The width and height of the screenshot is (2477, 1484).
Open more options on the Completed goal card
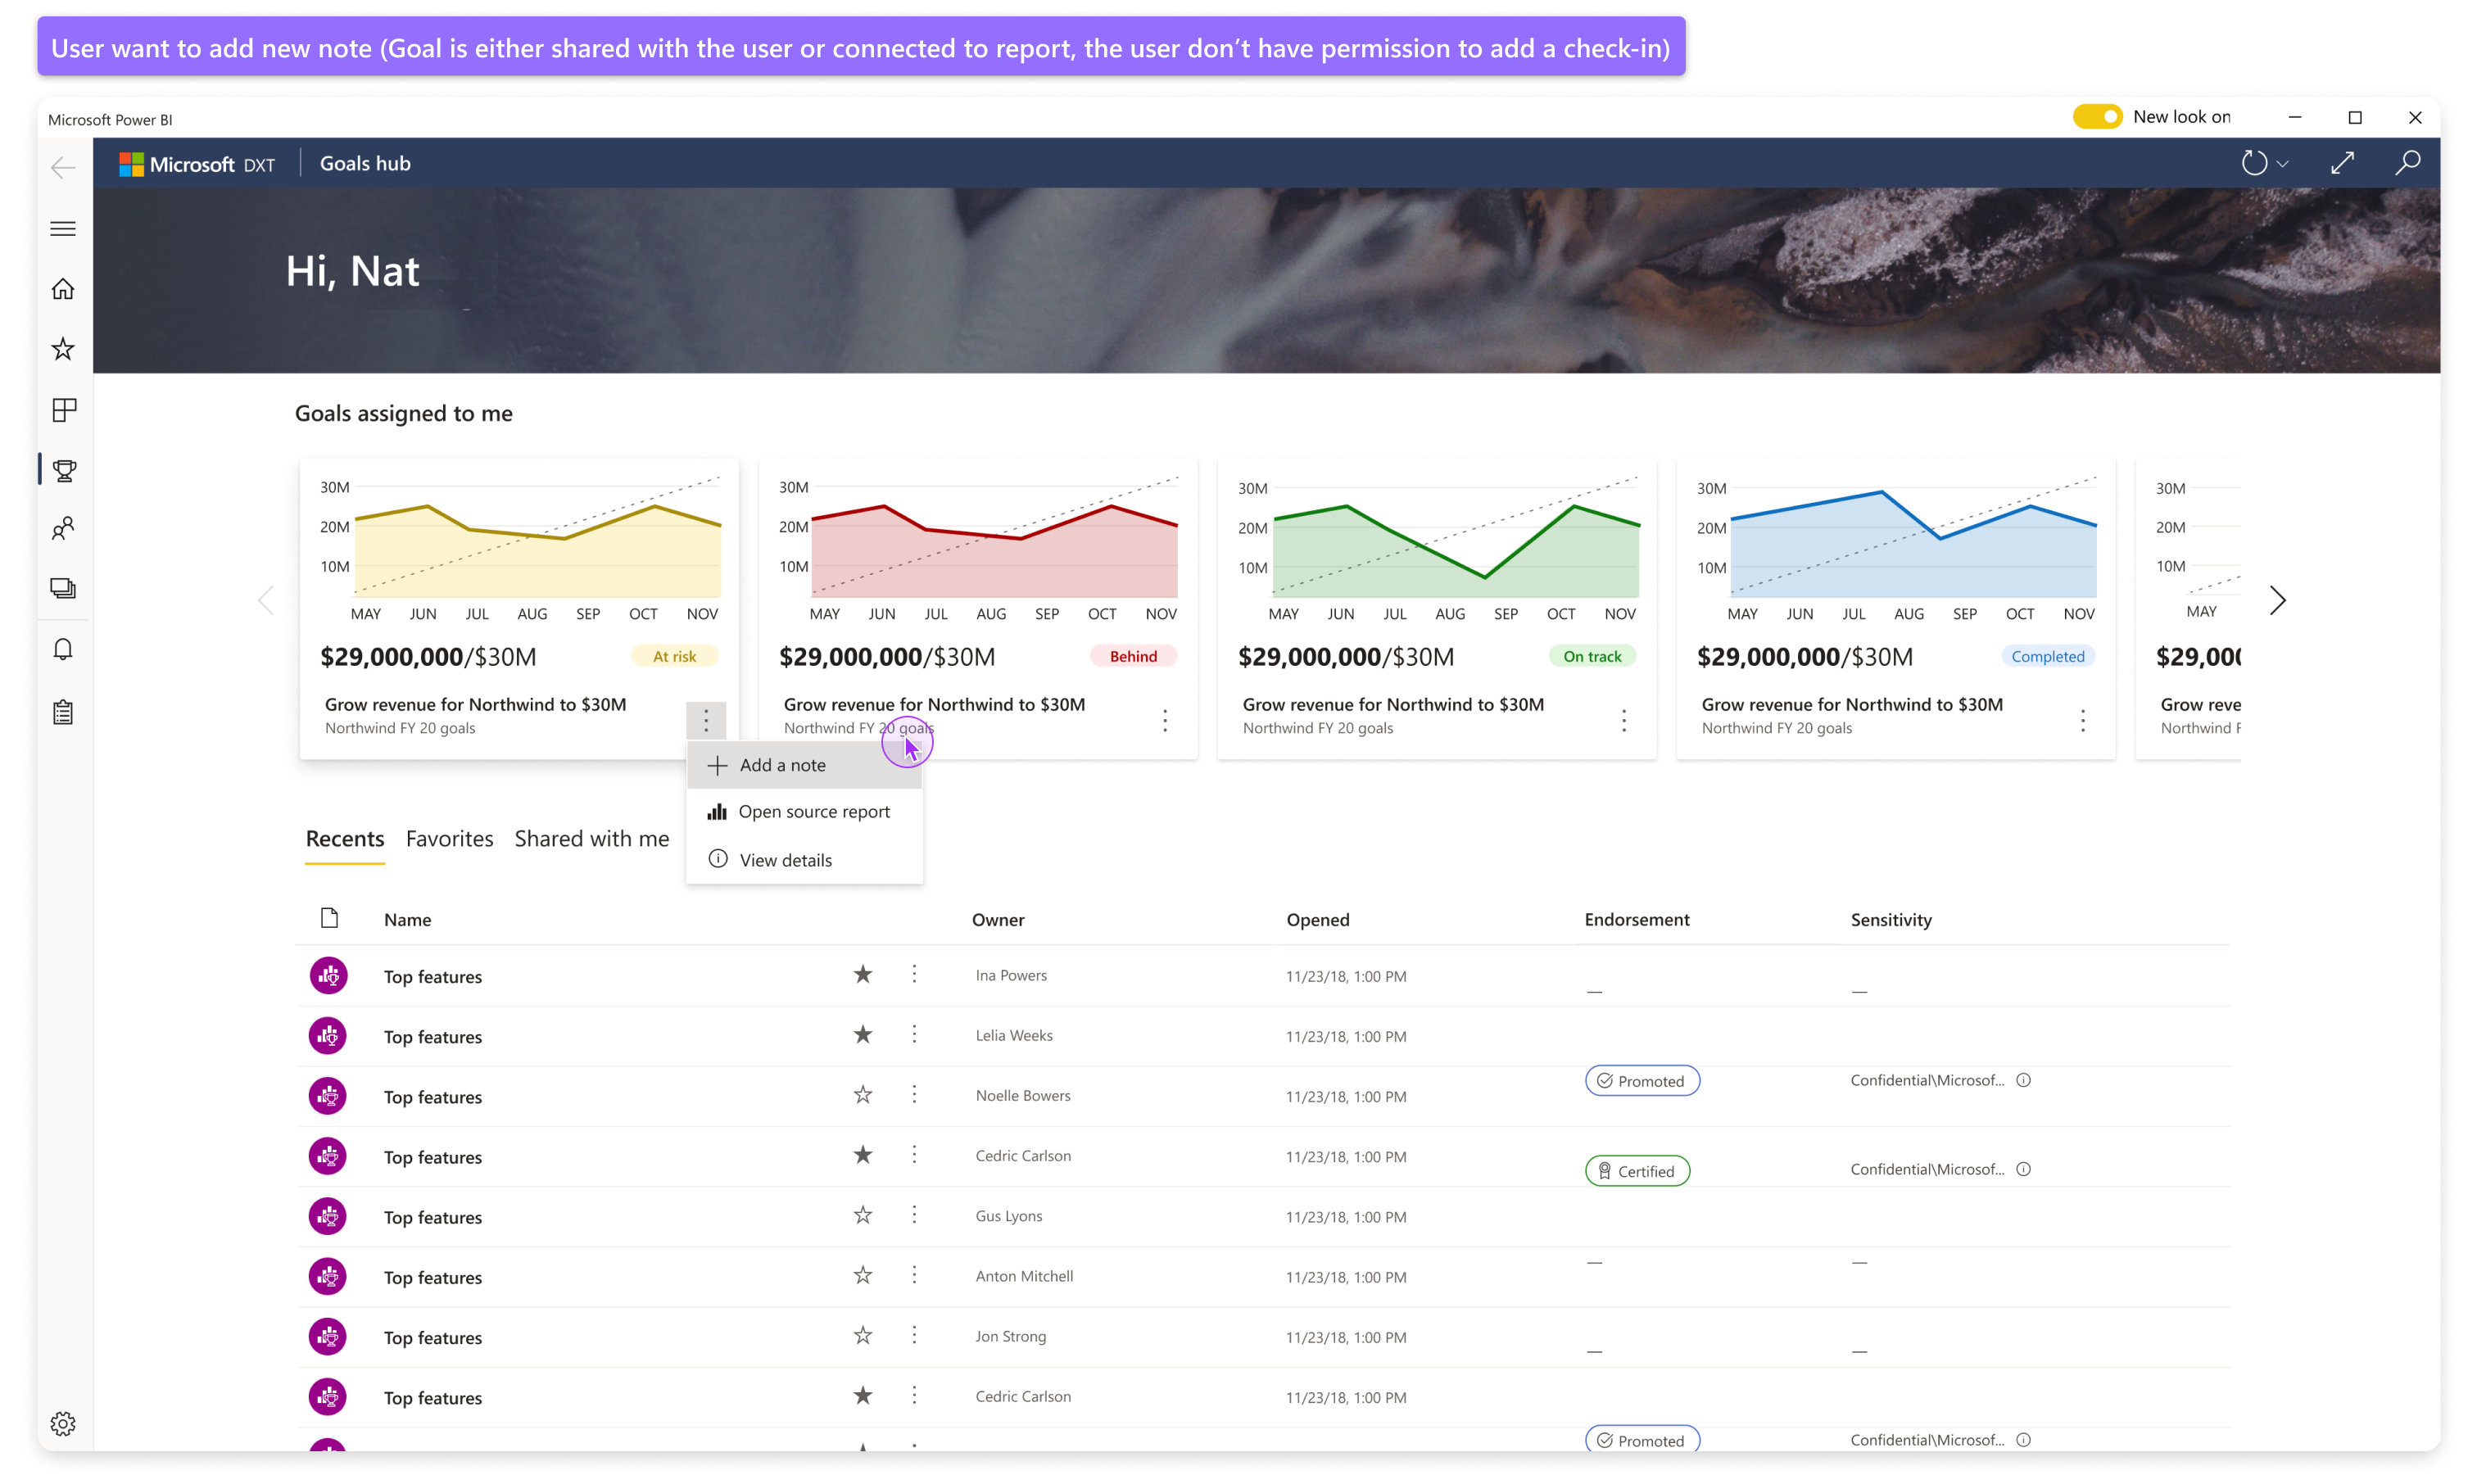2083,720
